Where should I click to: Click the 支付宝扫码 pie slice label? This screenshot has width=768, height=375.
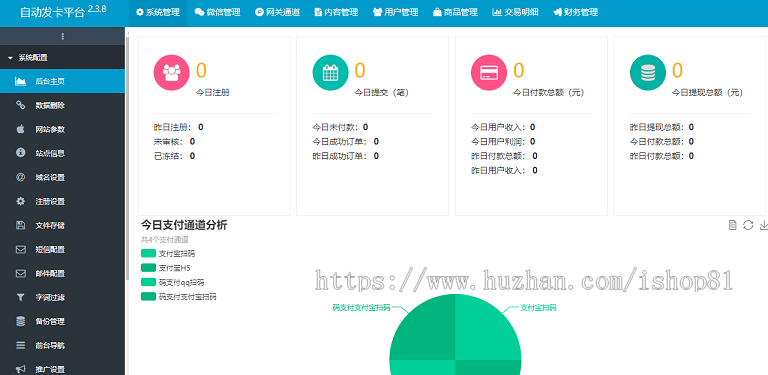coord(538,308)
